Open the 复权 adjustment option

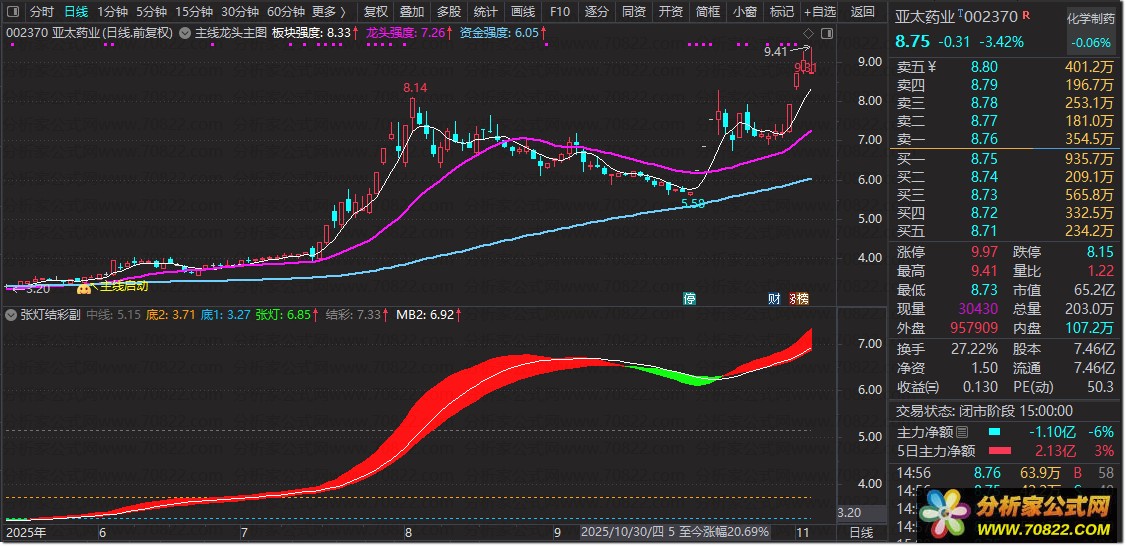[376, 11]
